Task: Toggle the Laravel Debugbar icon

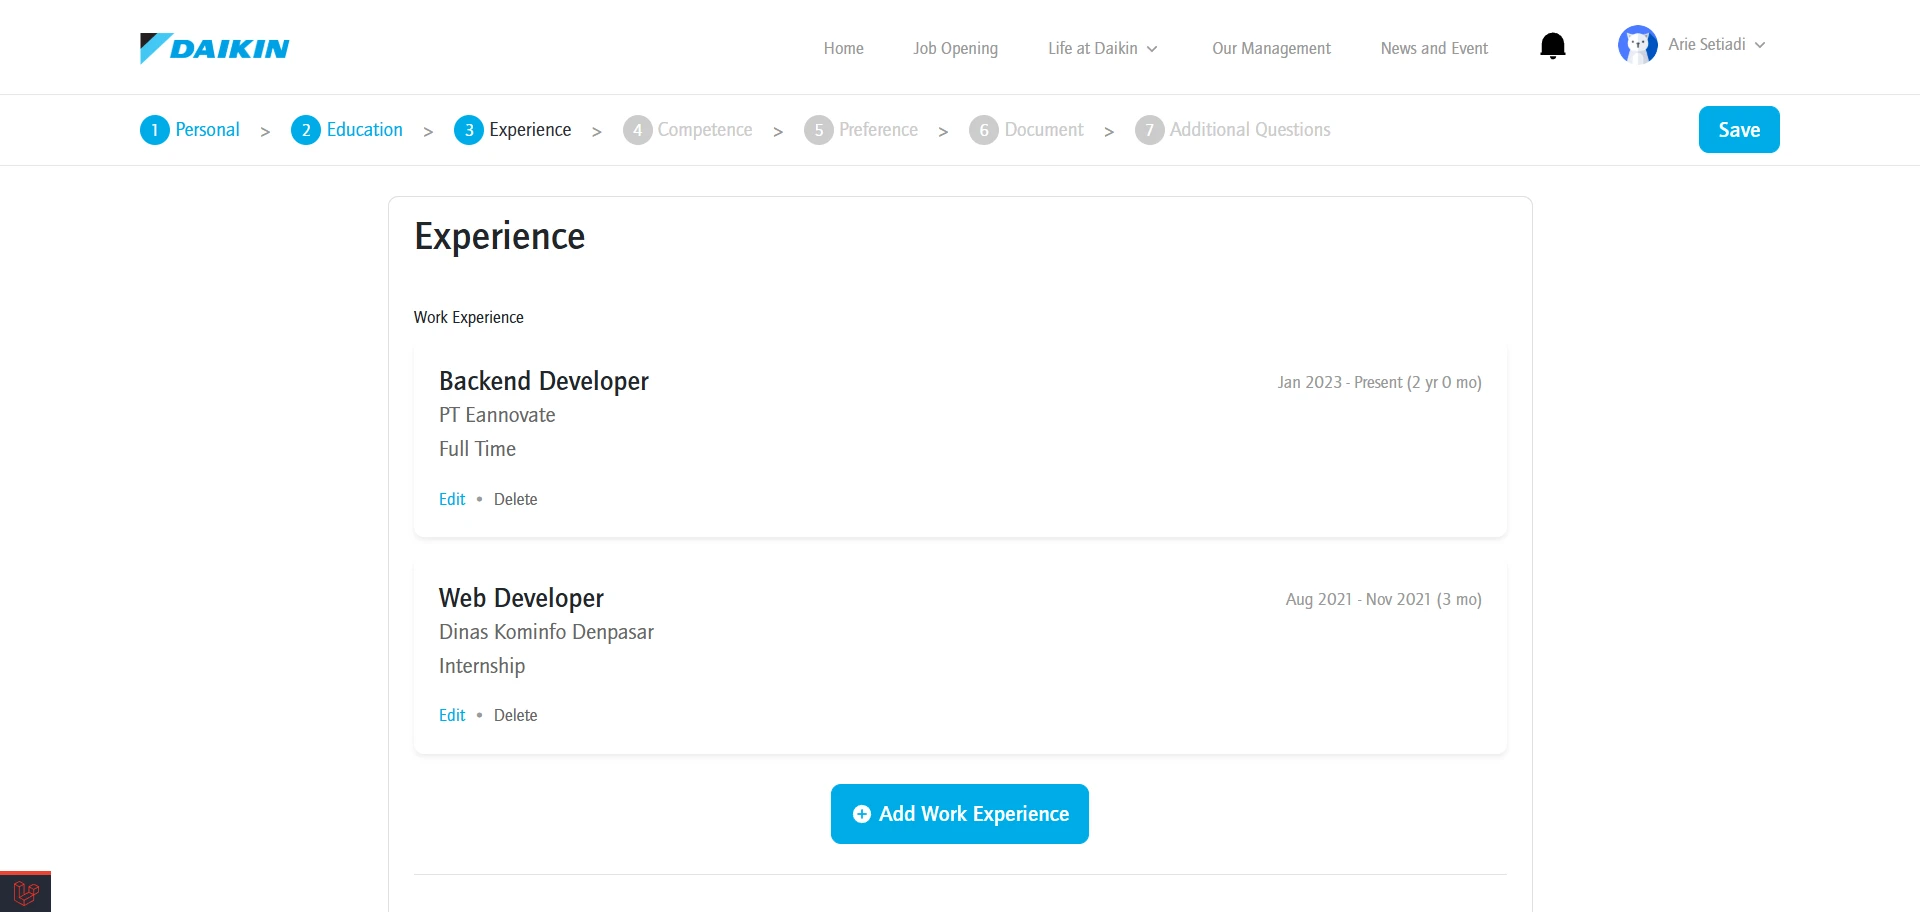Action: coord(25,891)
